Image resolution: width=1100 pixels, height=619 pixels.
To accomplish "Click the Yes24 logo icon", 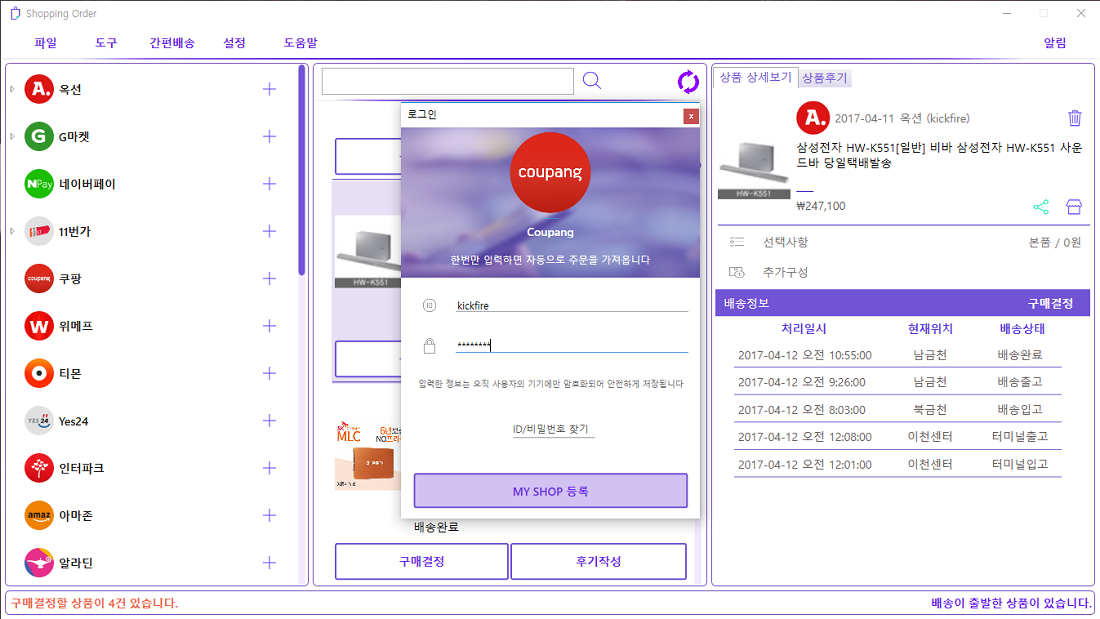I will 39,420.
